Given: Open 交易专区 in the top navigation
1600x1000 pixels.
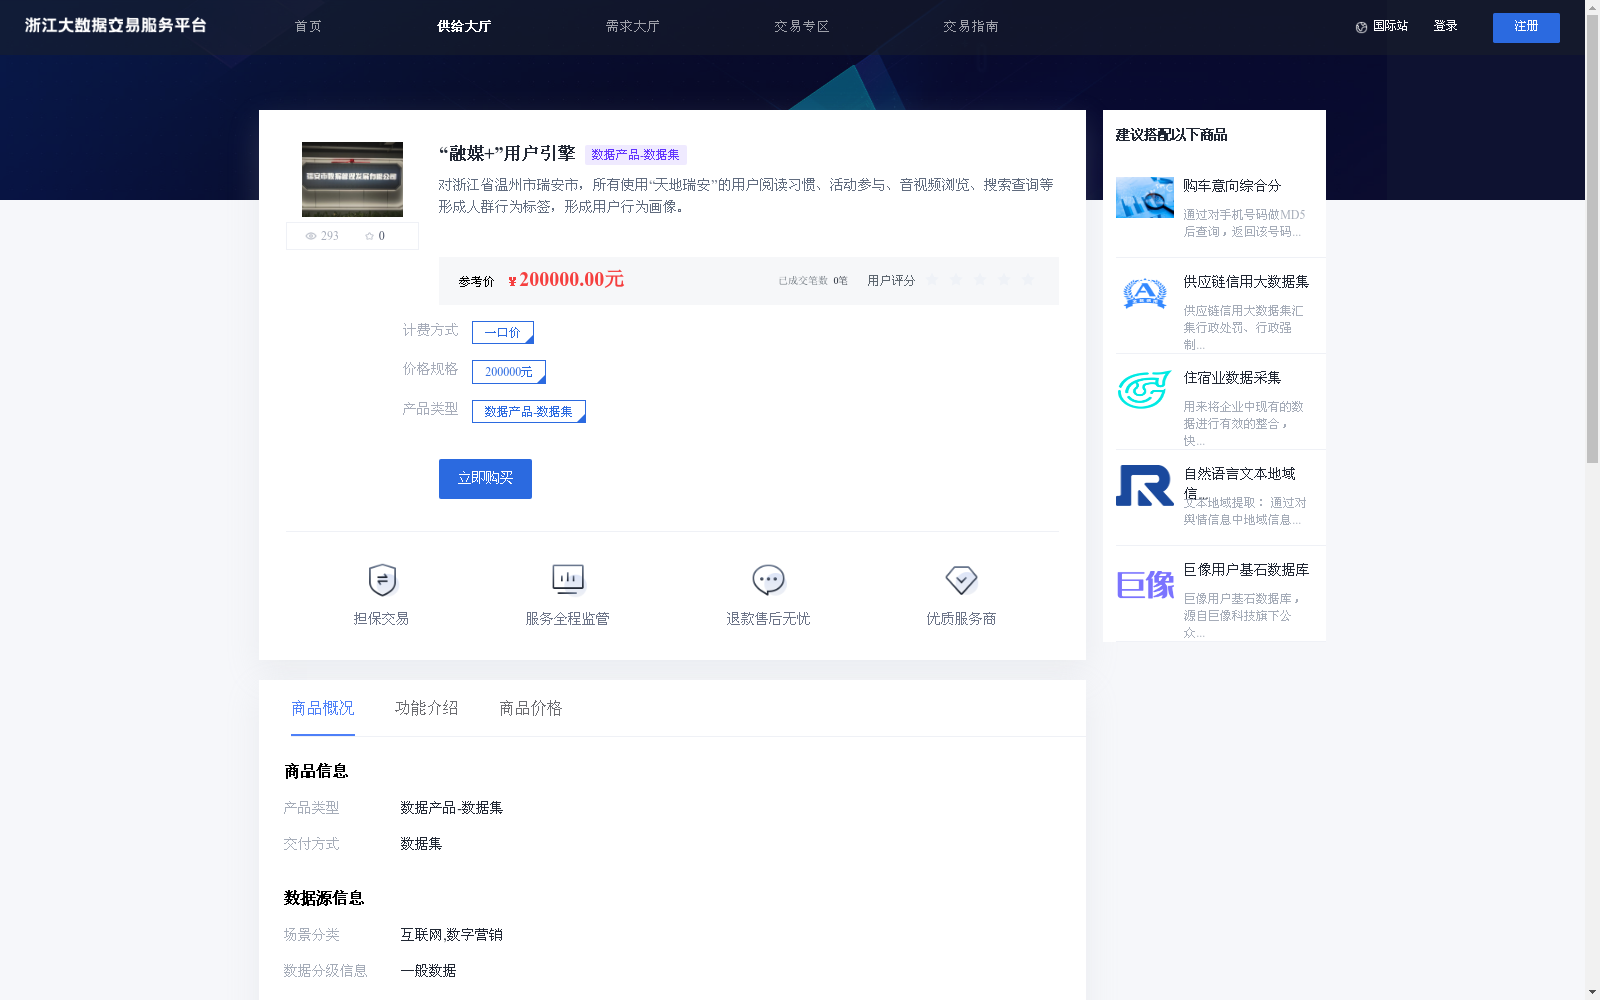Looking at the screenshot, I should coord(802,27).
